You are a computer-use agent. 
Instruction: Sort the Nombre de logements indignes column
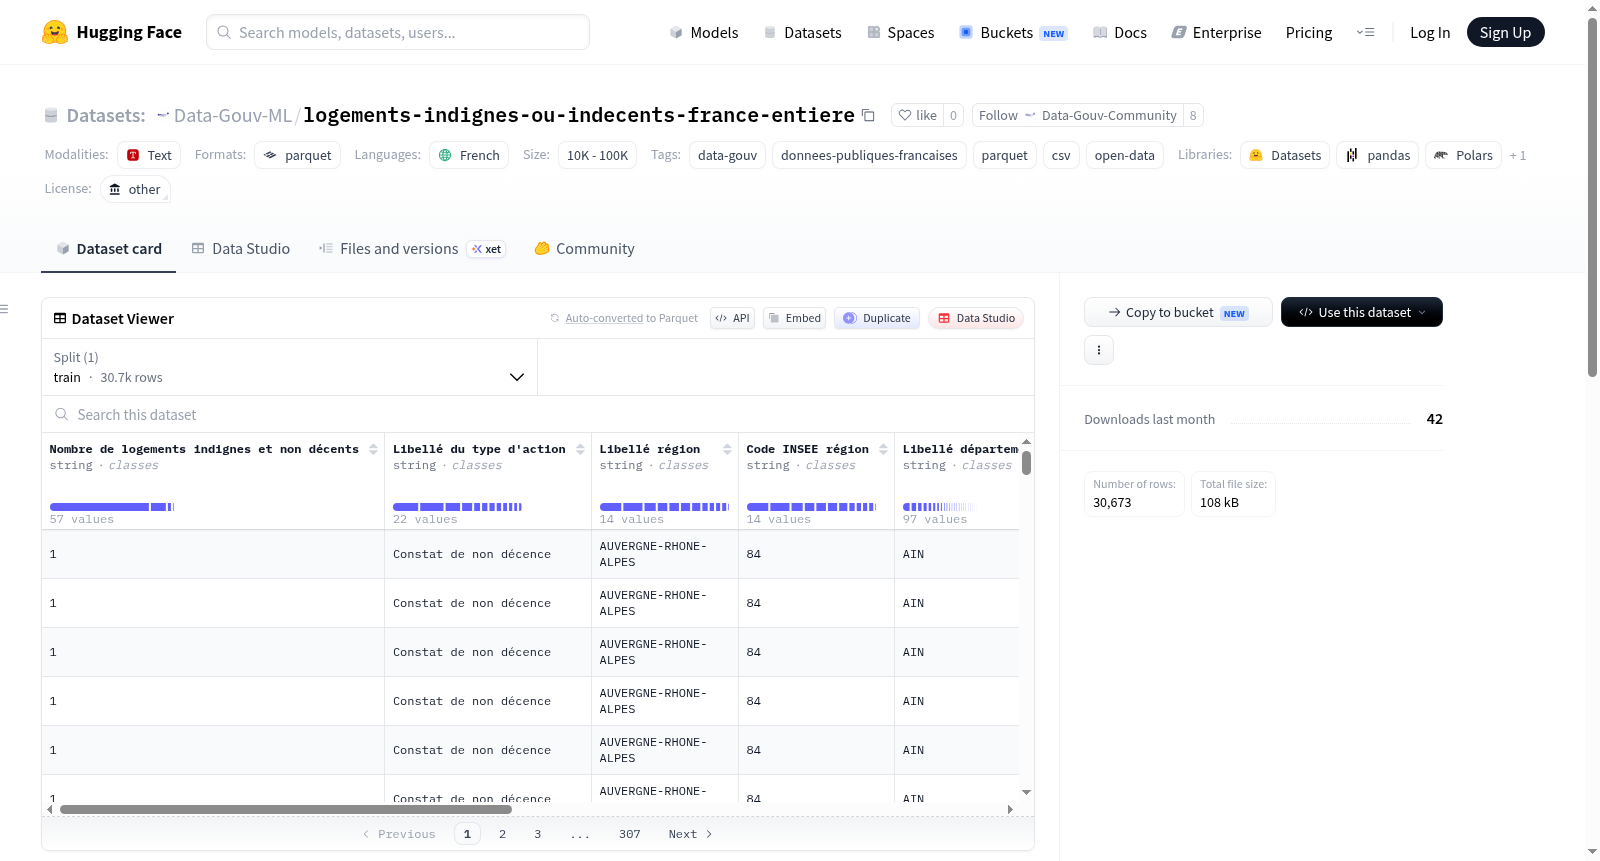pos(373,450)
